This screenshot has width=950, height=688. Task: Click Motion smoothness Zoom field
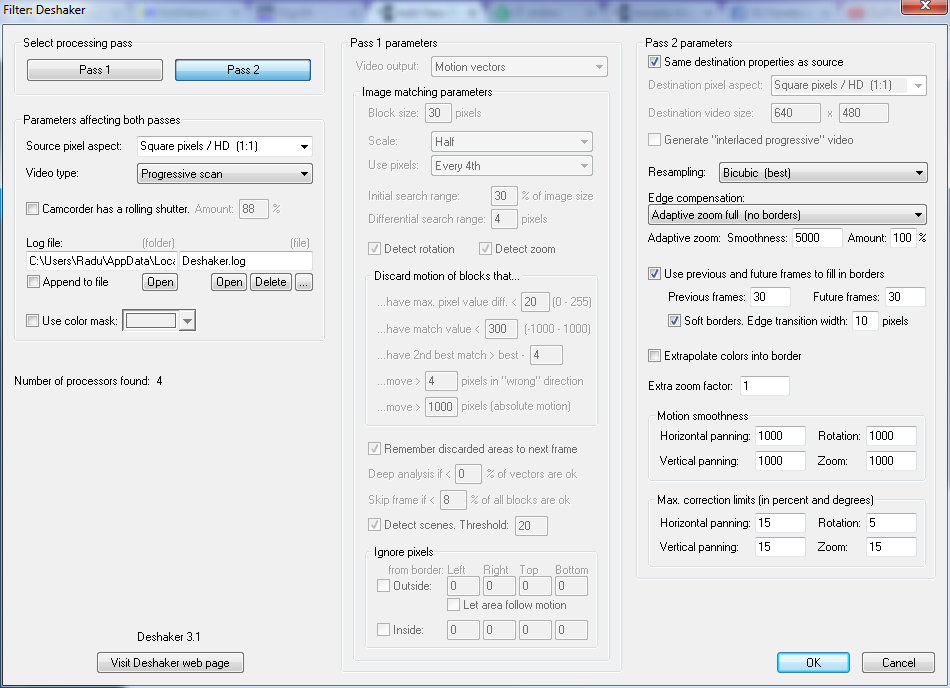tap(891, 461)
